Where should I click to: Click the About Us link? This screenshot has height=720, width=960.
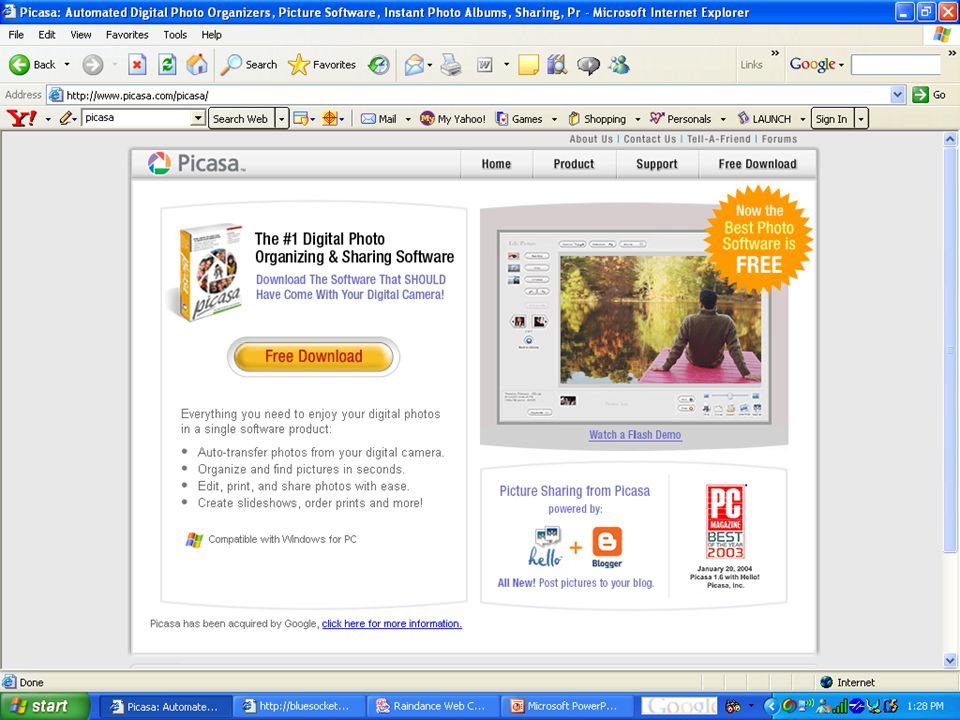coord(591,139)
